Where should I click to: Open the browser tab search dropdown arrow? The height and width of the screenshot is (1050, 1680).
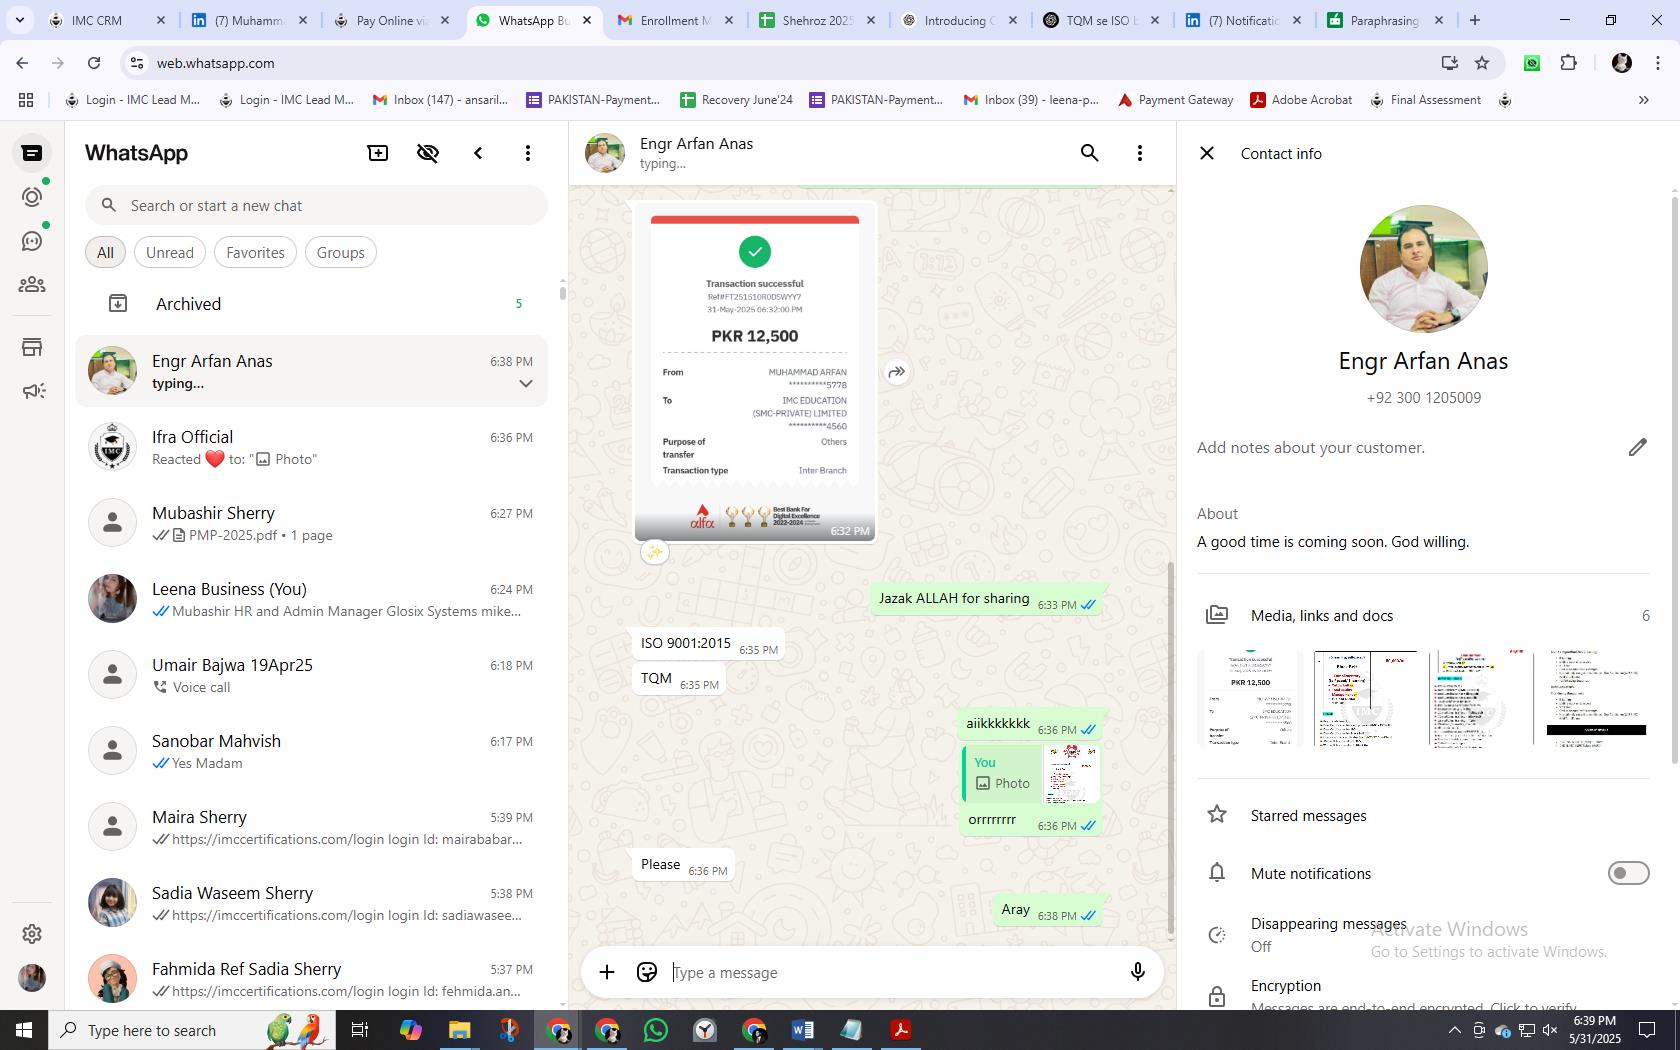pos(19,20)
